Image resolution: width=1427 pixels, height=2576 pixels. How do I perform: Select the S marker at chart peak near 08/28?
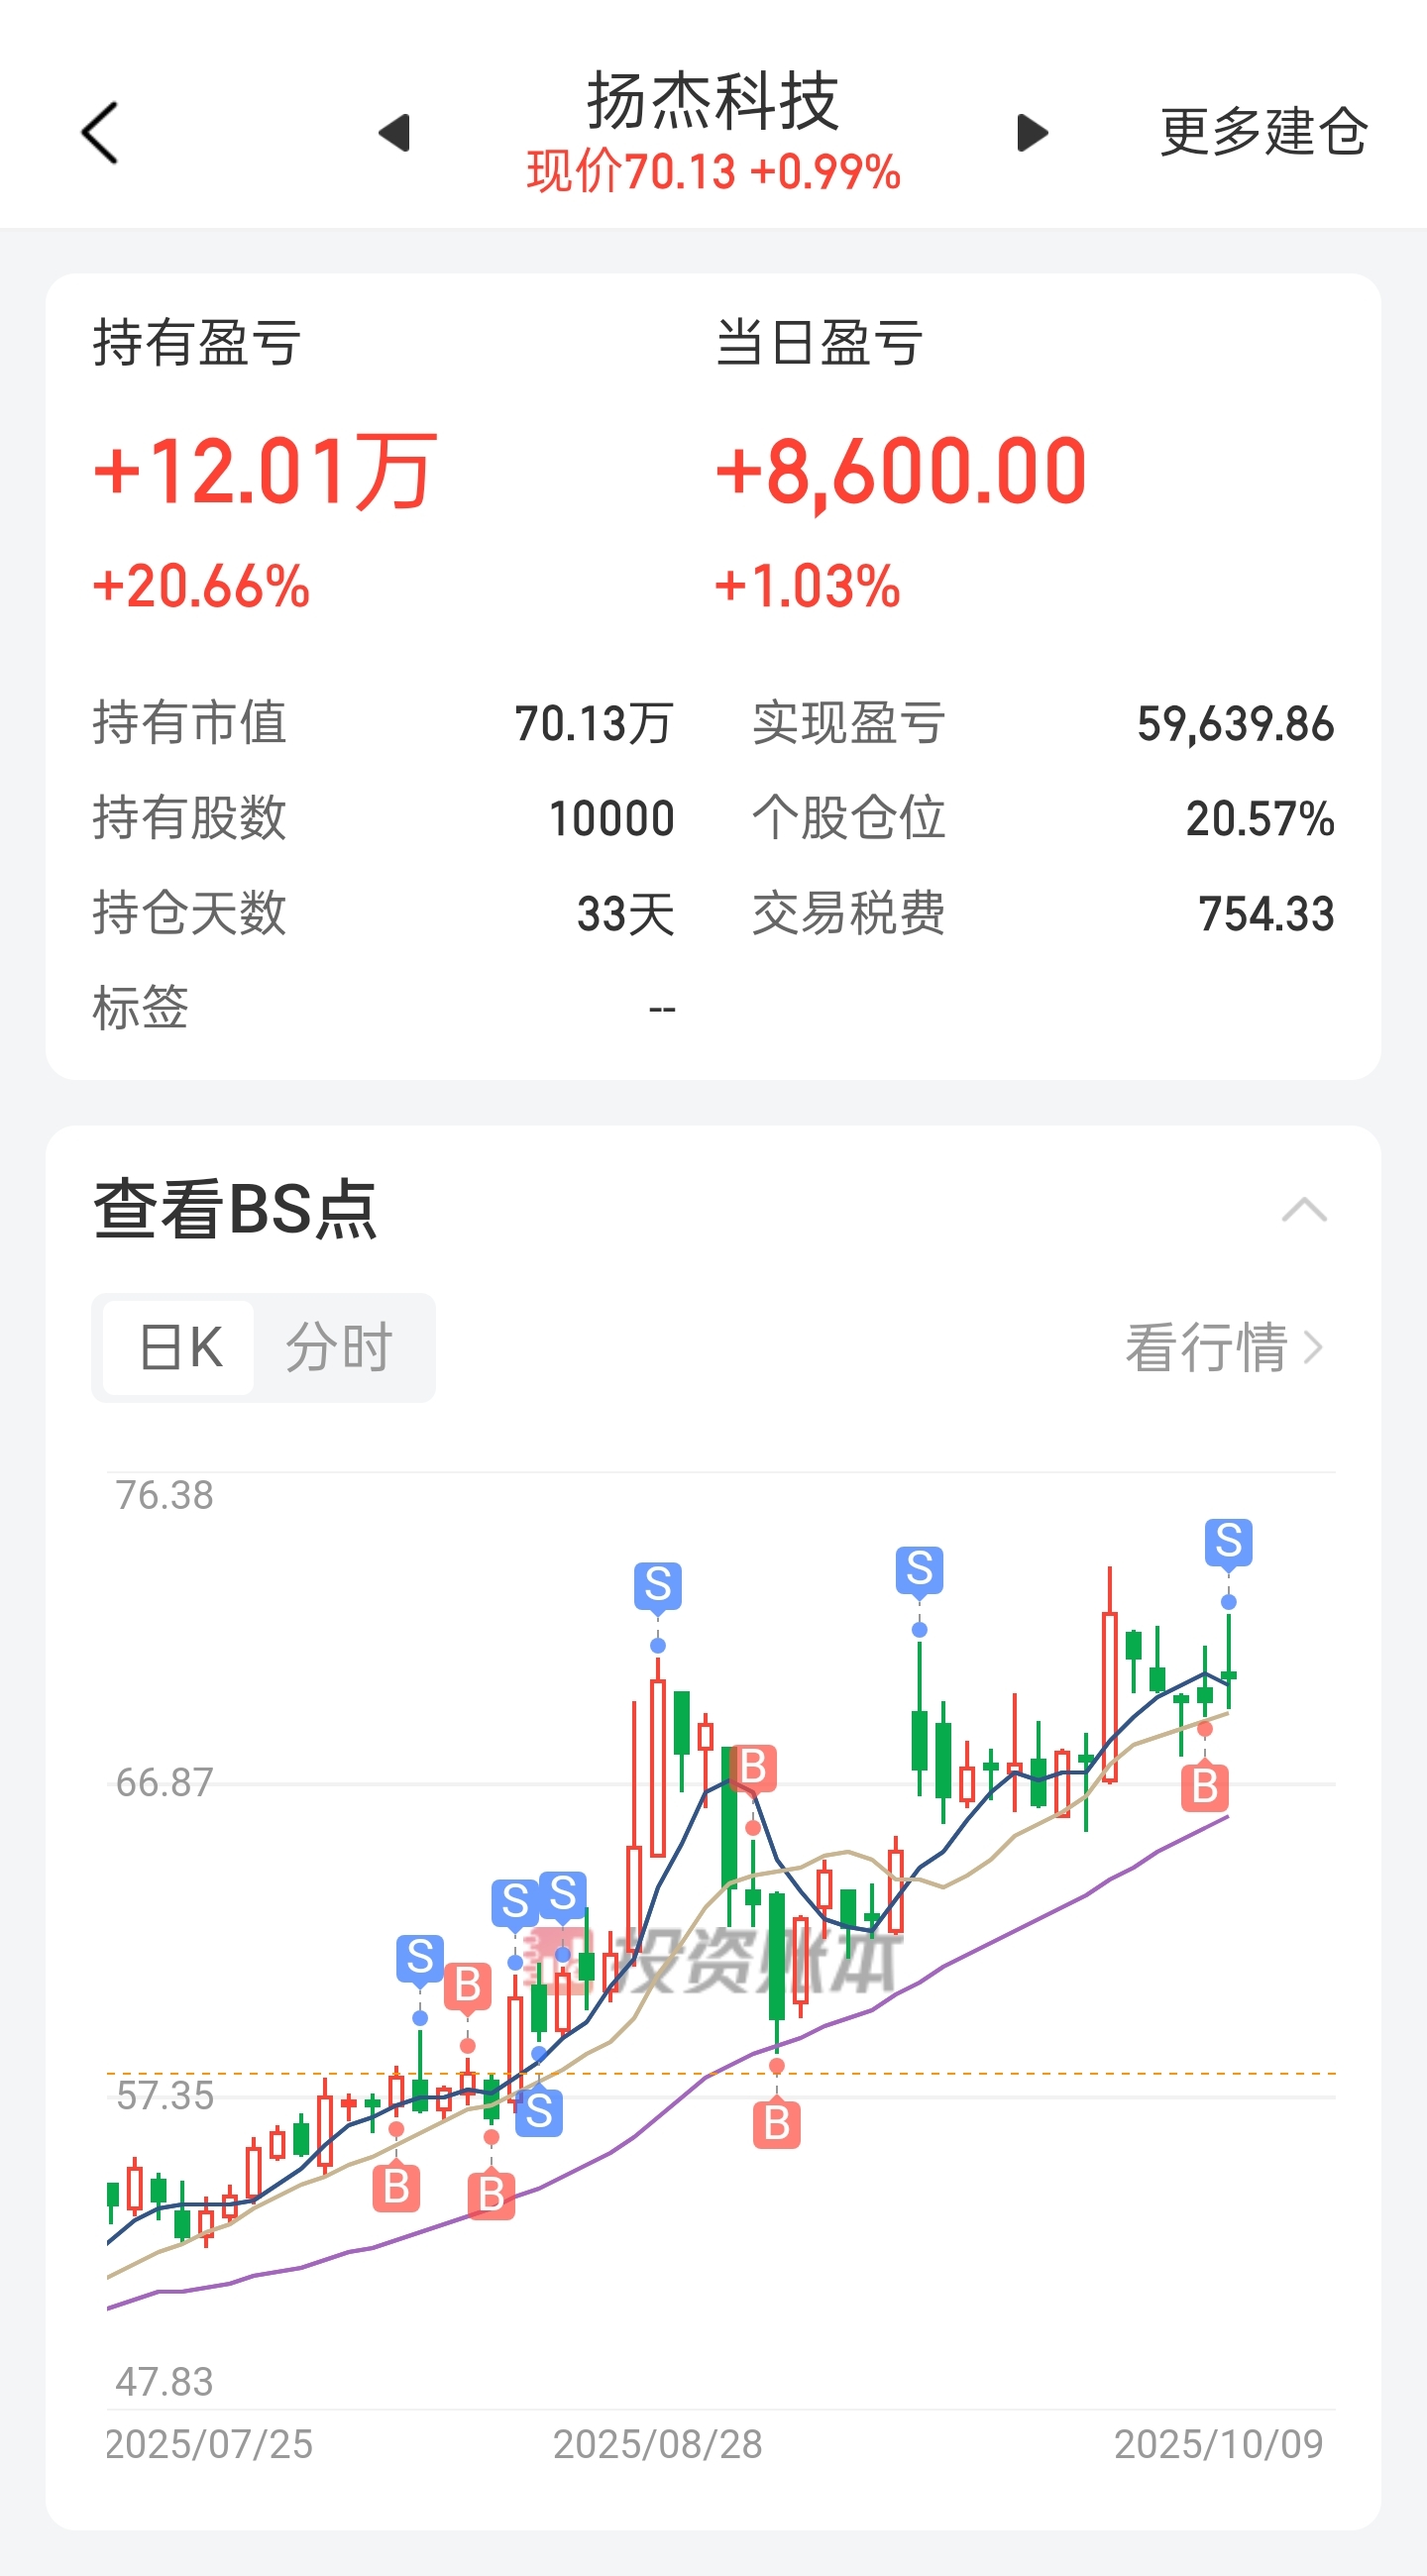(657, 1585)
